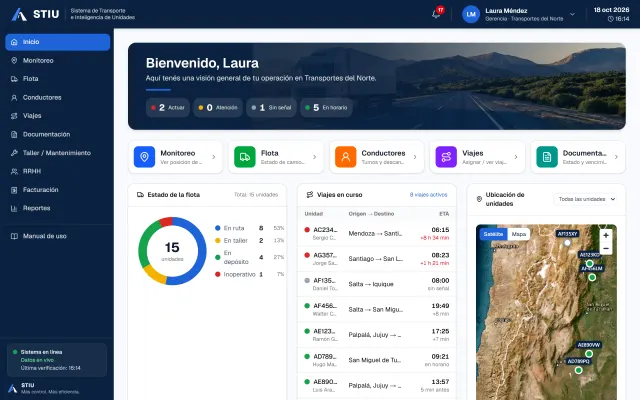Click the Reportes chart icon in sidebar
Screen dimensions: 640x400
(14, 208)
